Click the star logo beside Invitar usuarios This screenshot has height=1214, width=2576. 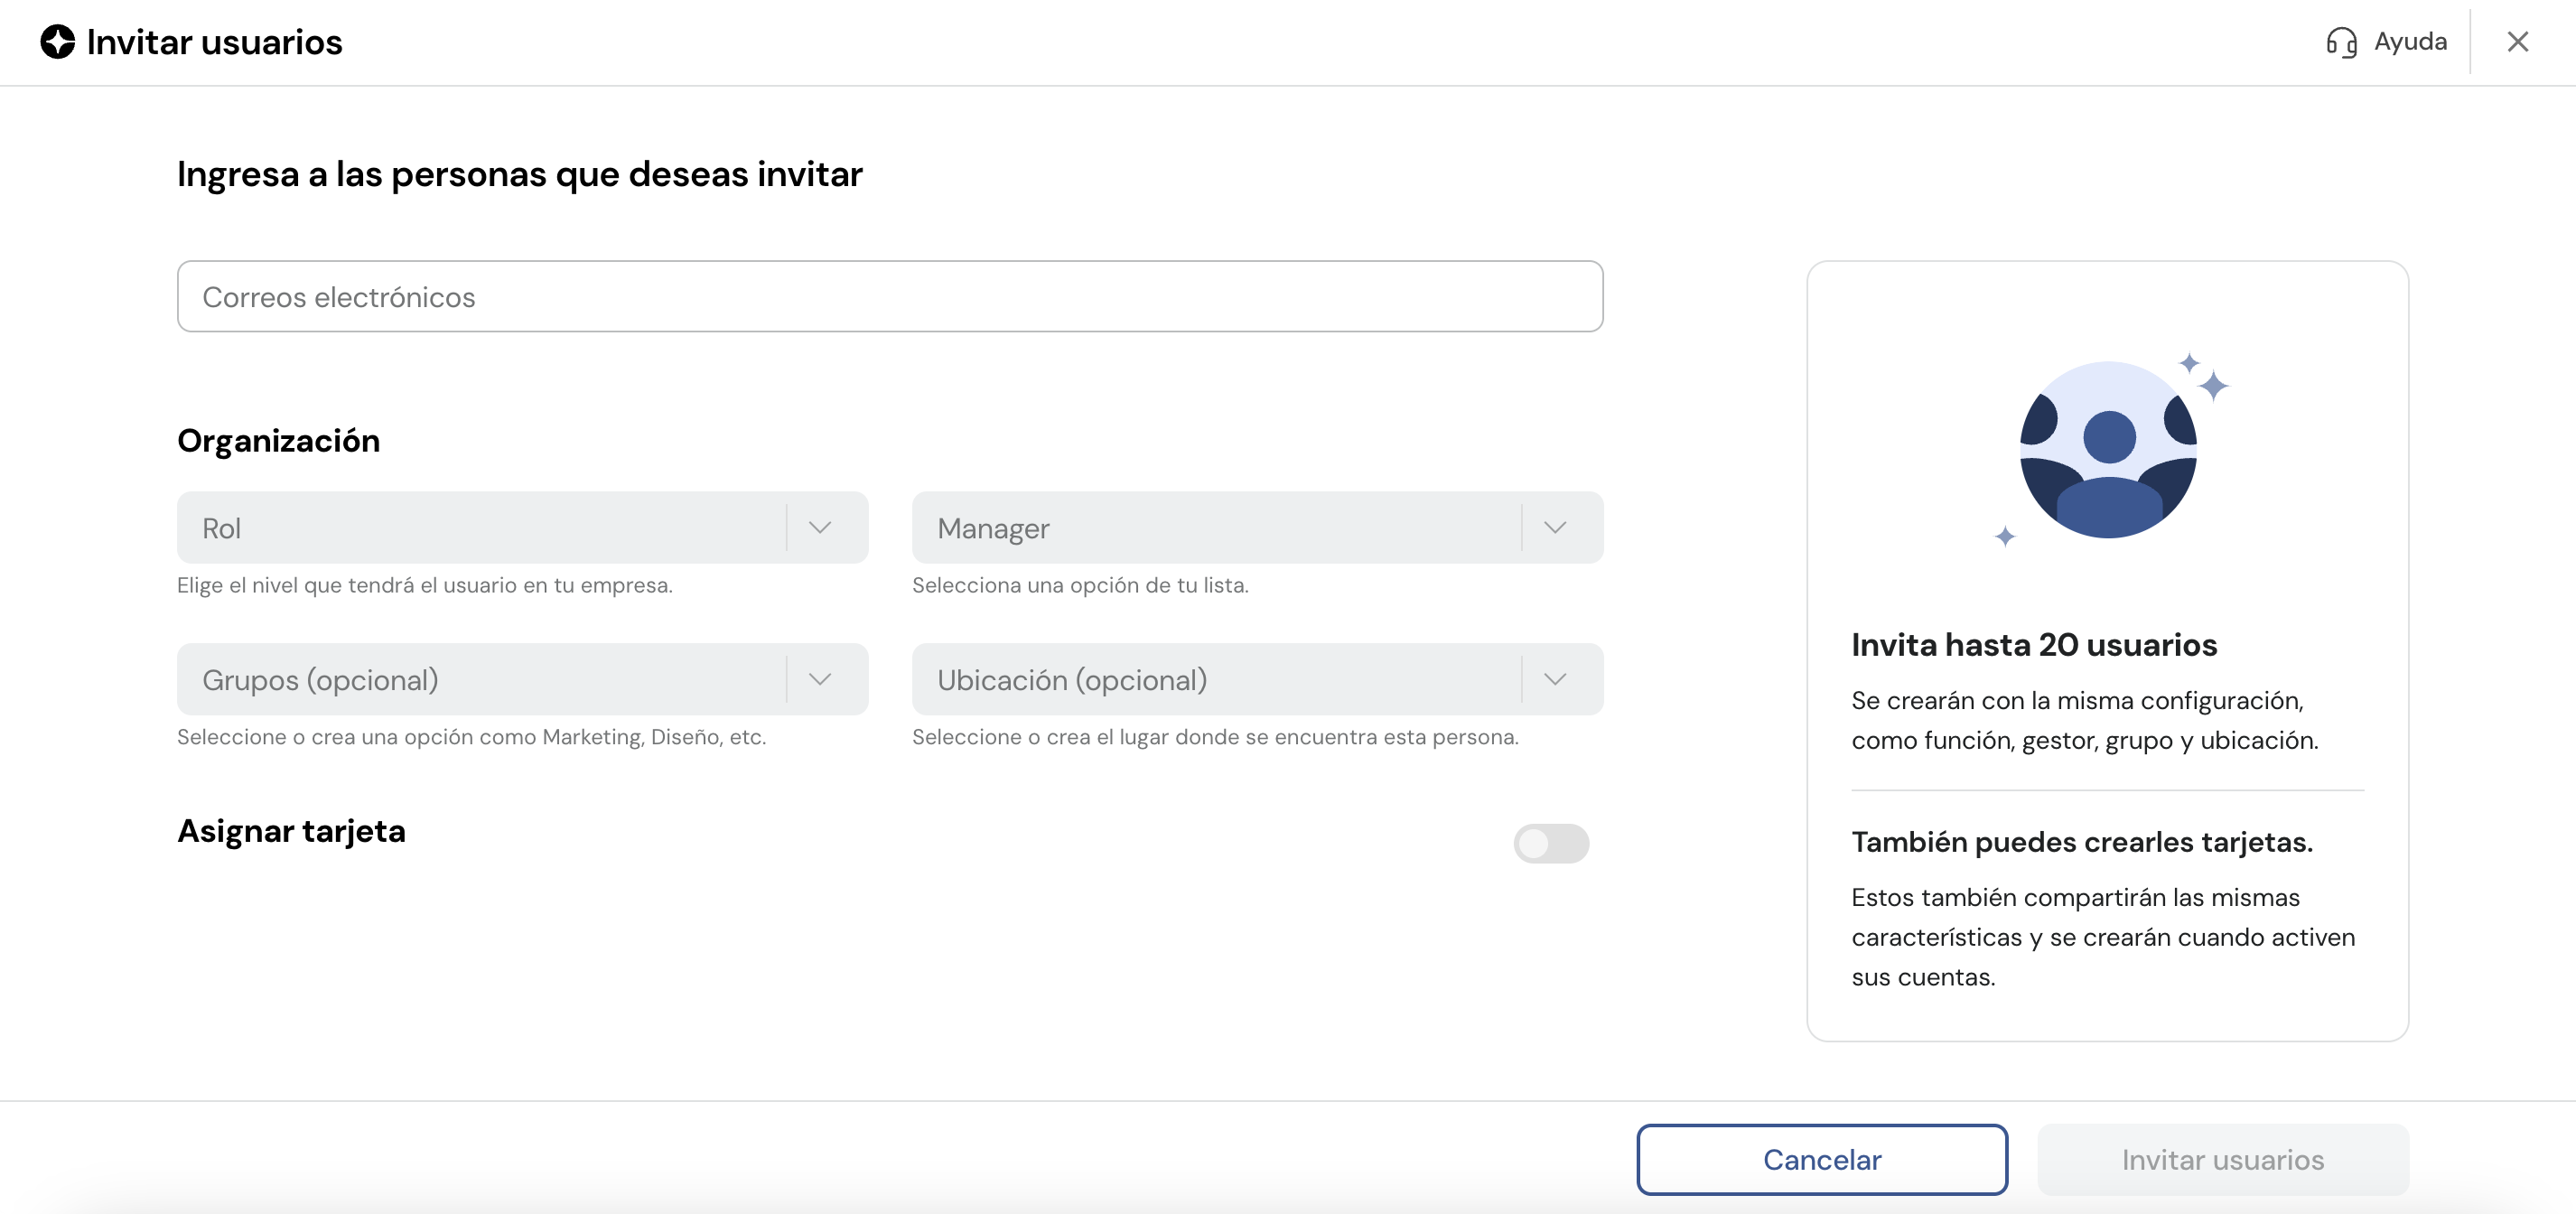click(x=57, y=42)
